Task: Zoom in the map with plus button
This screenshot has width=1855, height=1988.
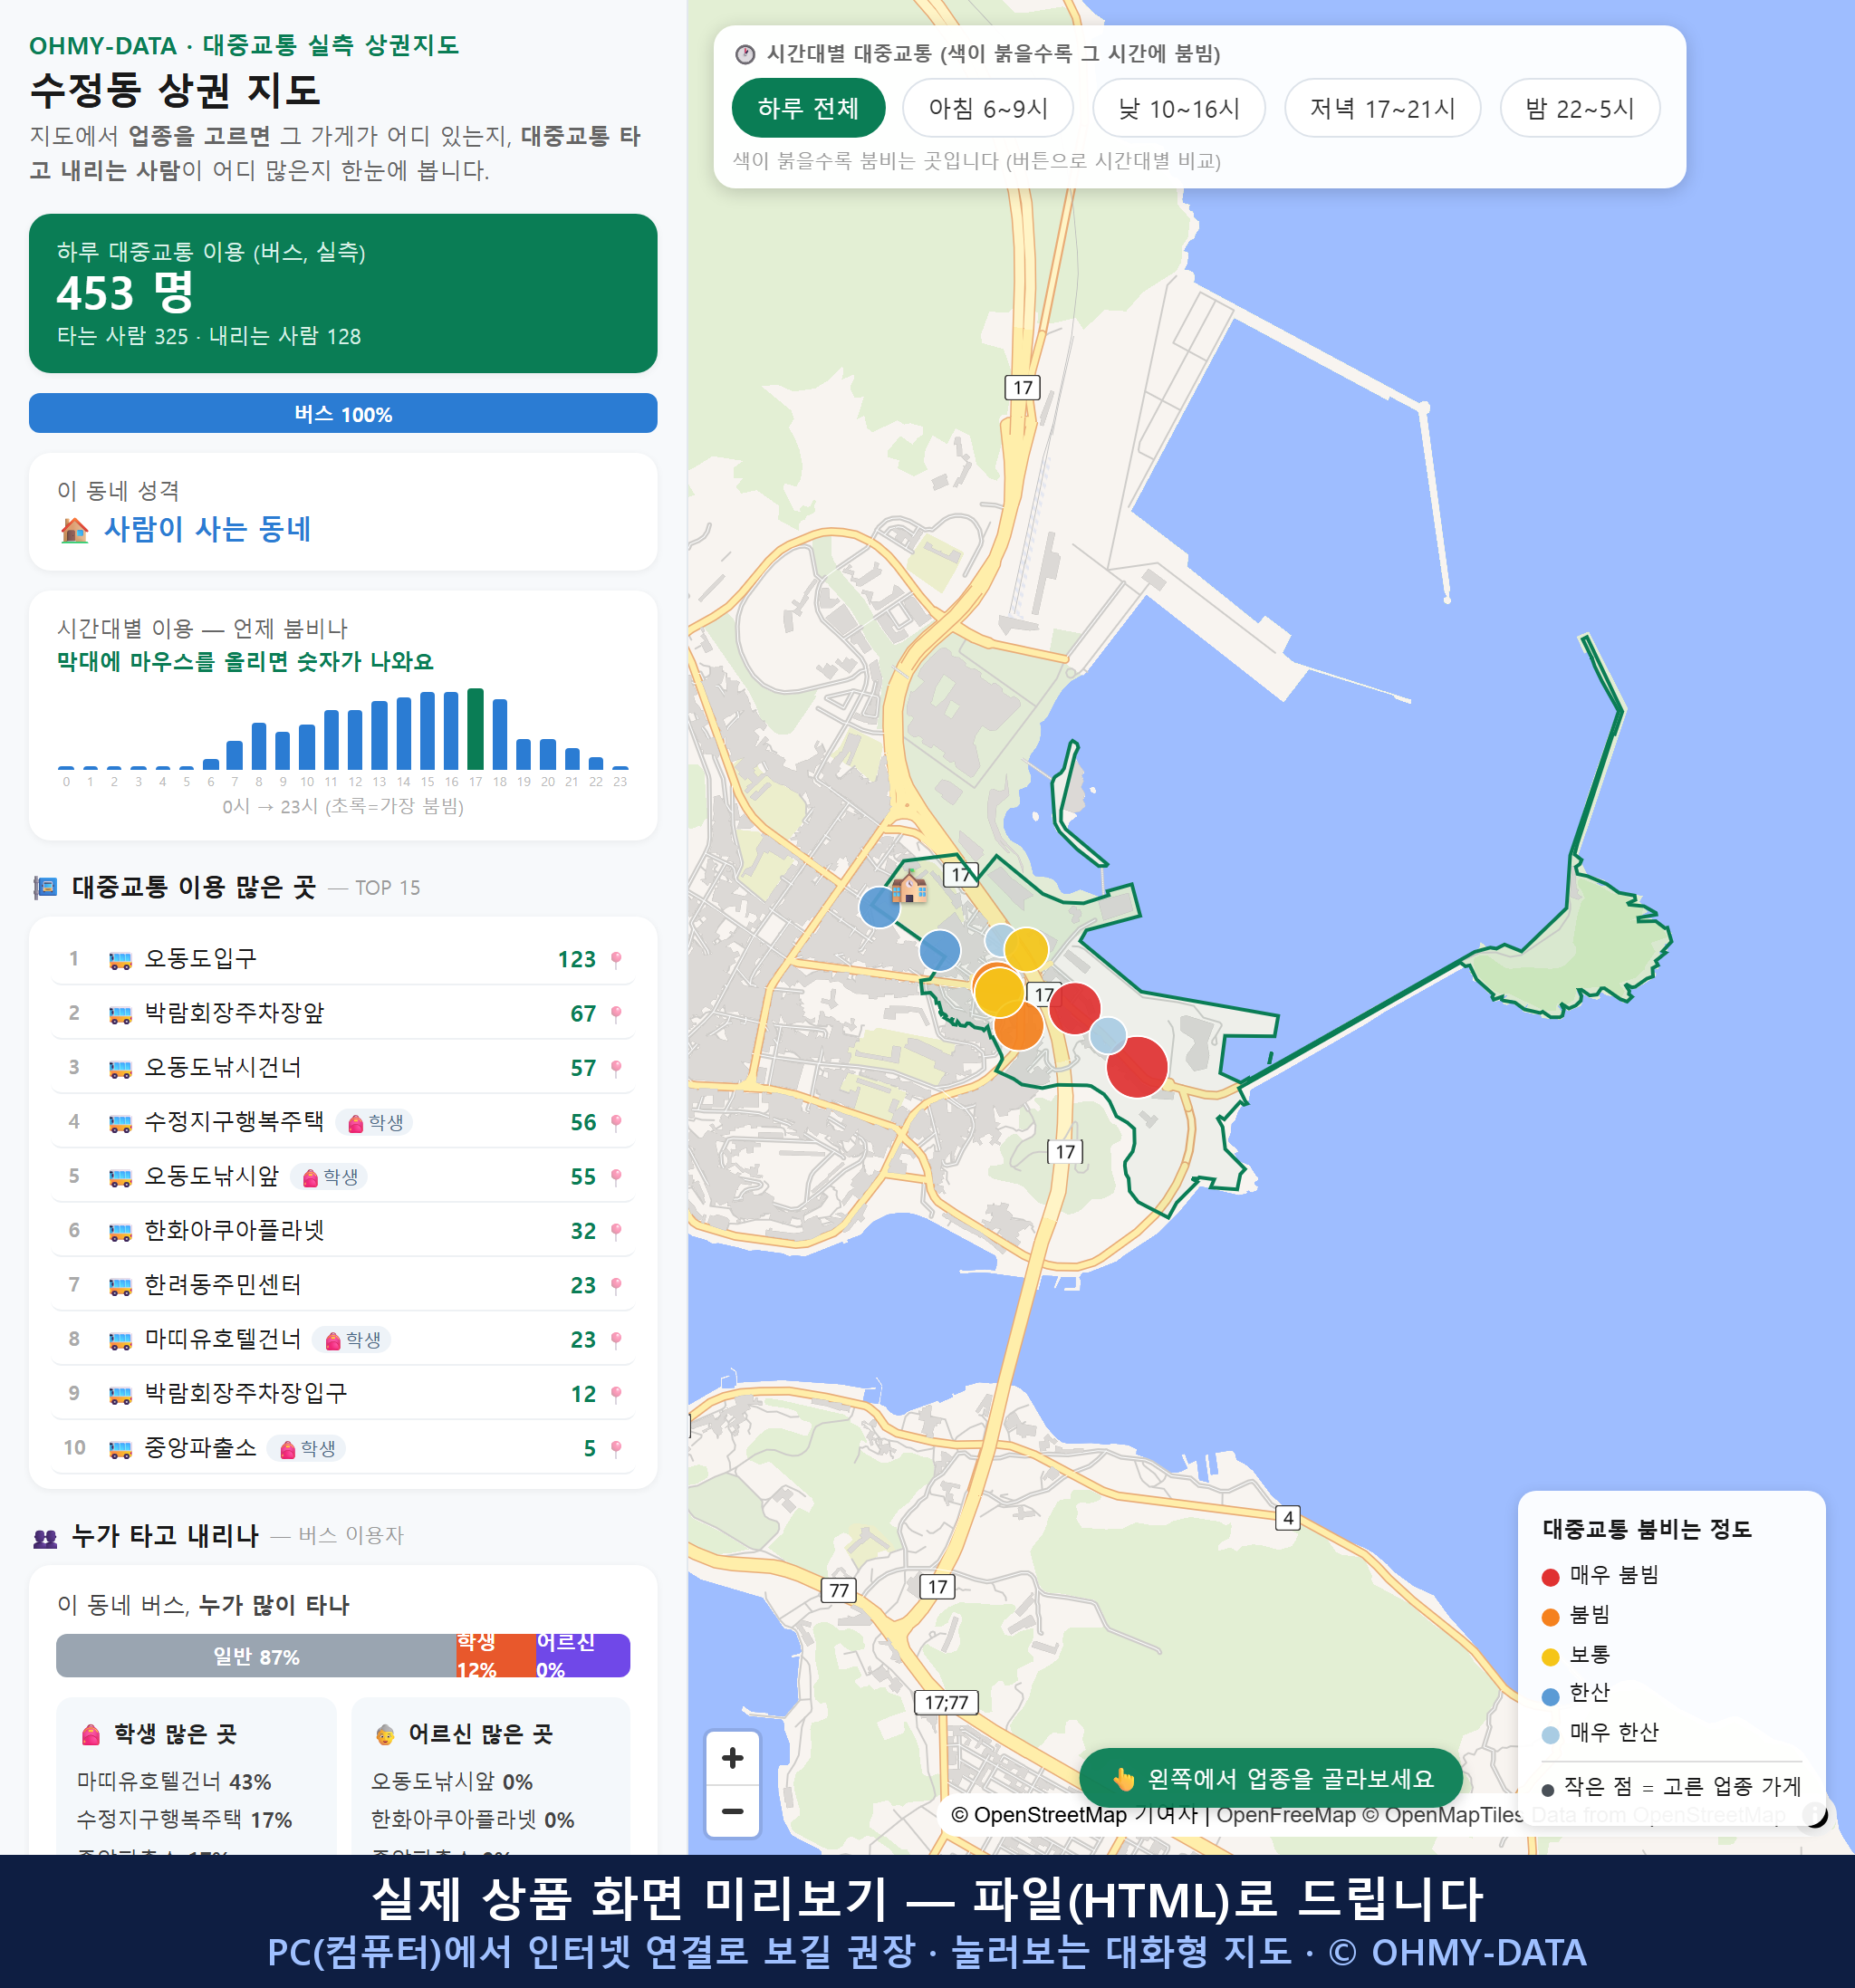Action: (732, 1758)
